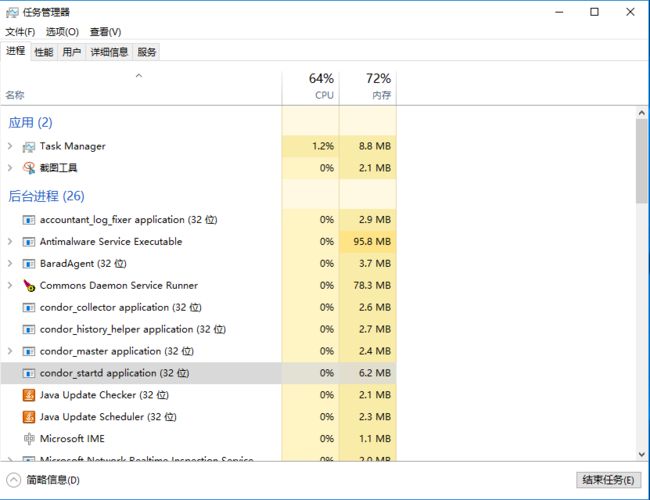Click the Microsoft IME process icon
The height and width of the screenshot is (500, 650).
coord(28,439)
